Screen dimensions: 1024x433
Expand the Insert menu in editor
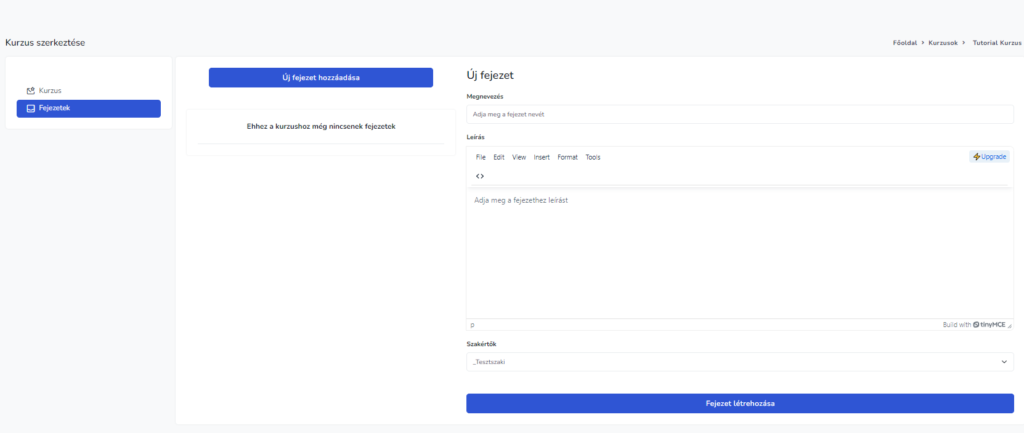tap(542, 157)
